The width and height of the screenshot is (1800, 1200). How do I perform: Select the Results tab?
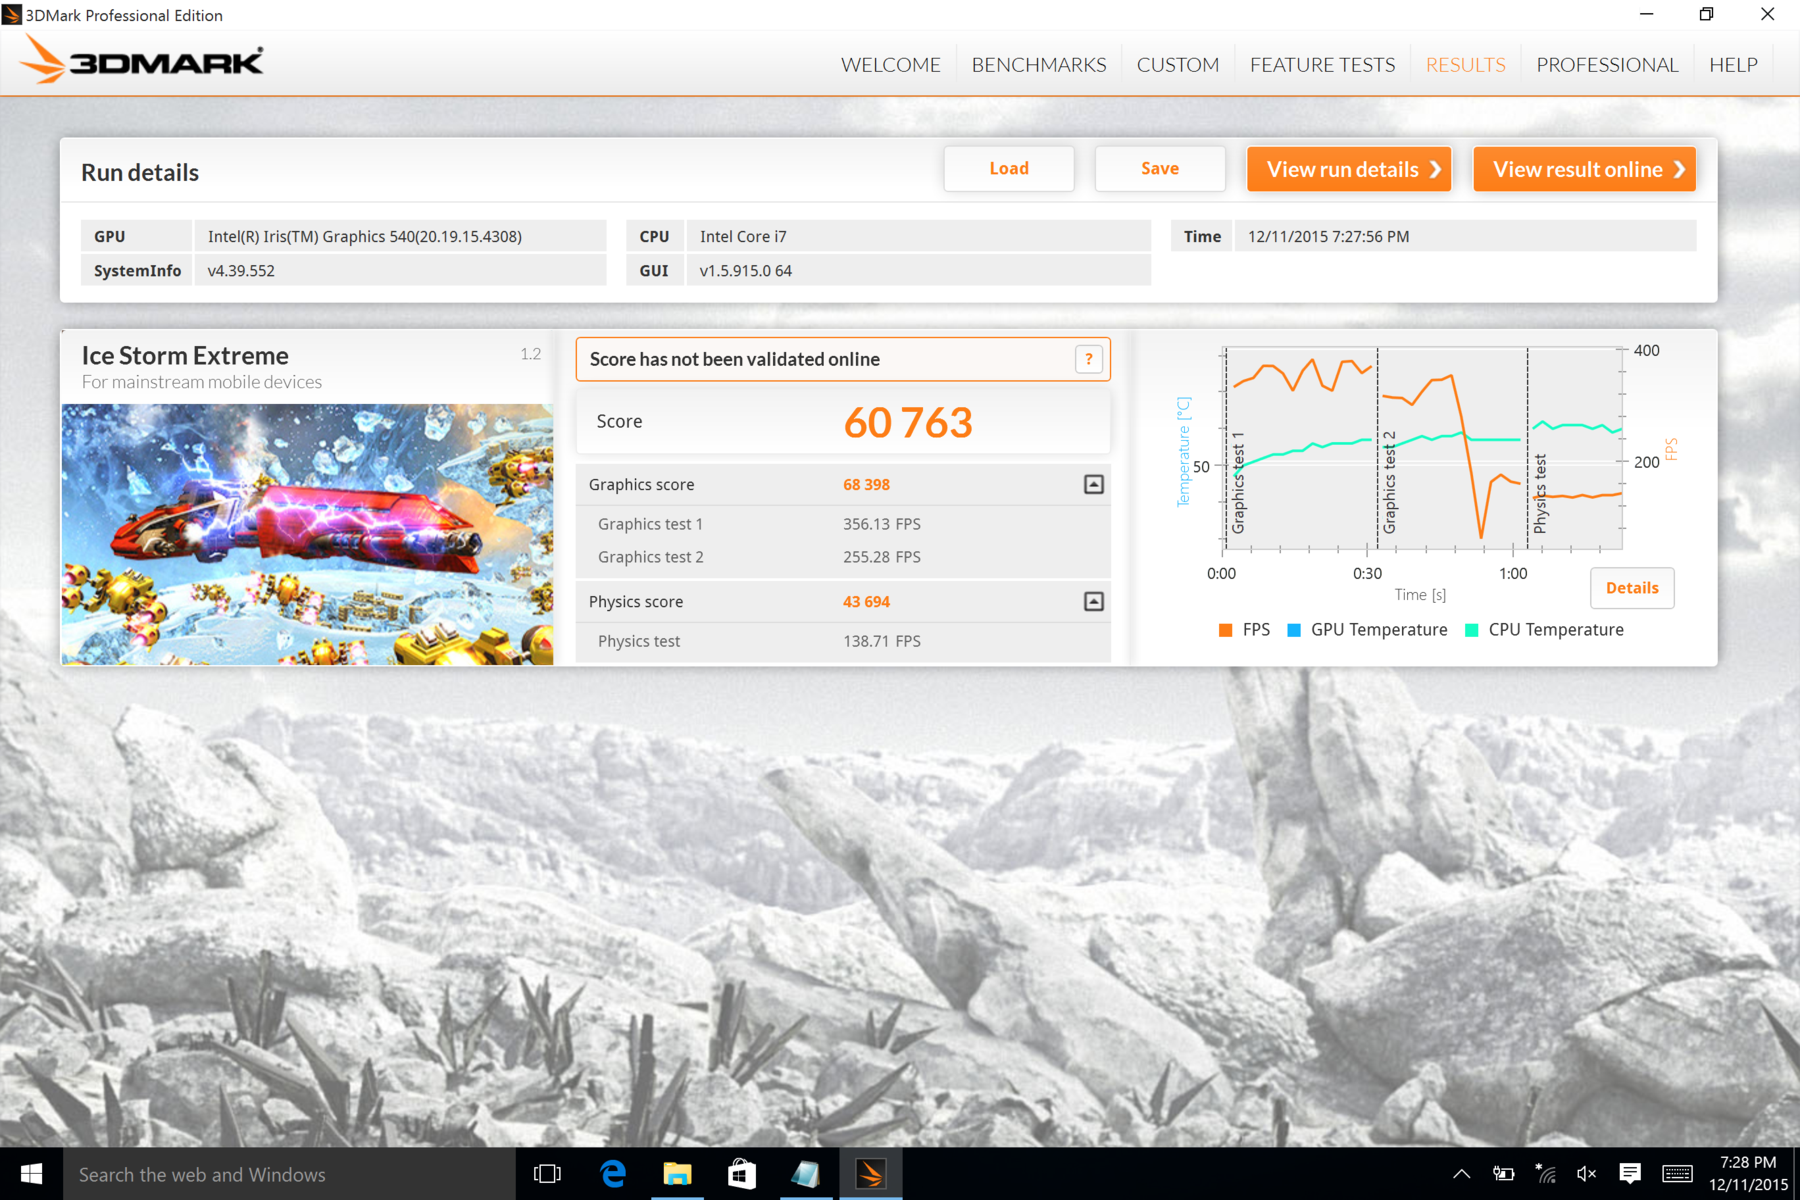(1466, 65)
